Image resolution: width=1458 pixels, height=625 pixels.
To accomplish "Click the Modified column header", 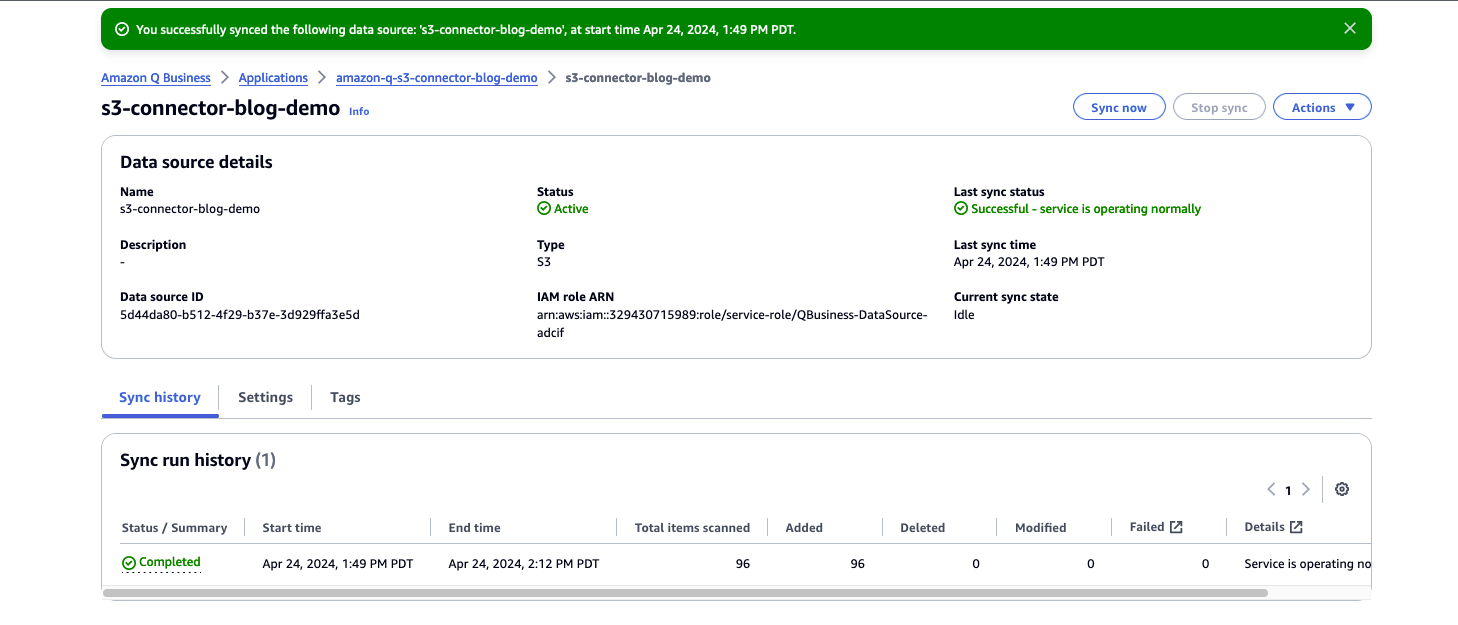I will [1040, 527].
